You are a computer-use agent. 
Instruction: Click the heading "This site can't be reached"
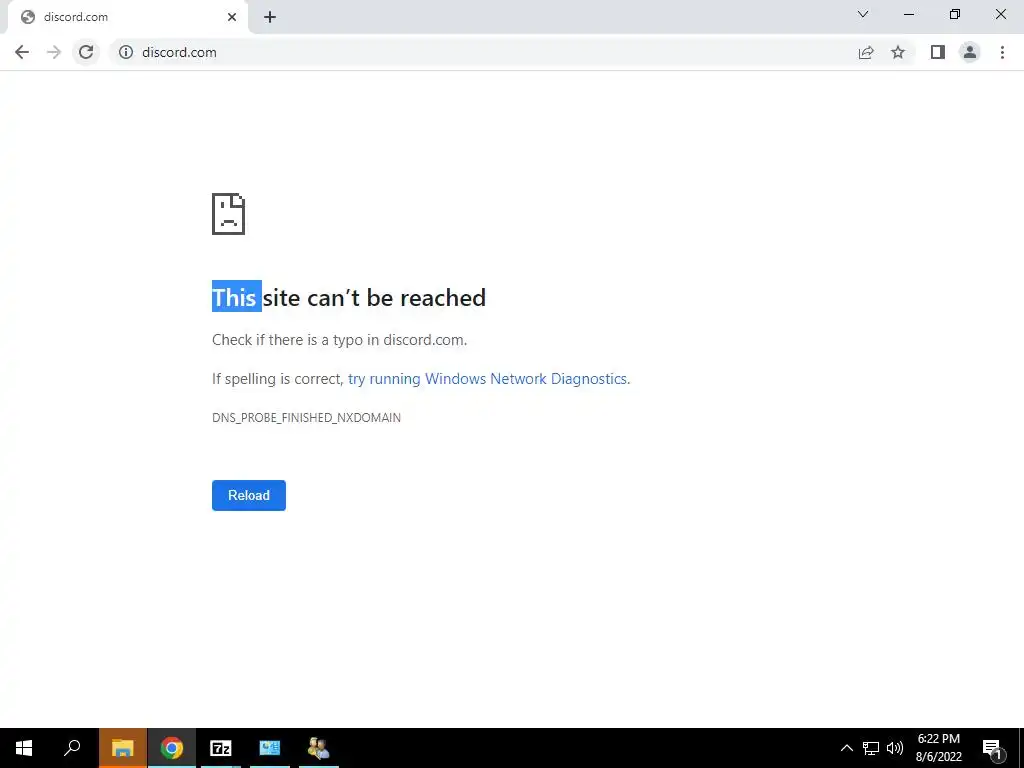(349, 298)
